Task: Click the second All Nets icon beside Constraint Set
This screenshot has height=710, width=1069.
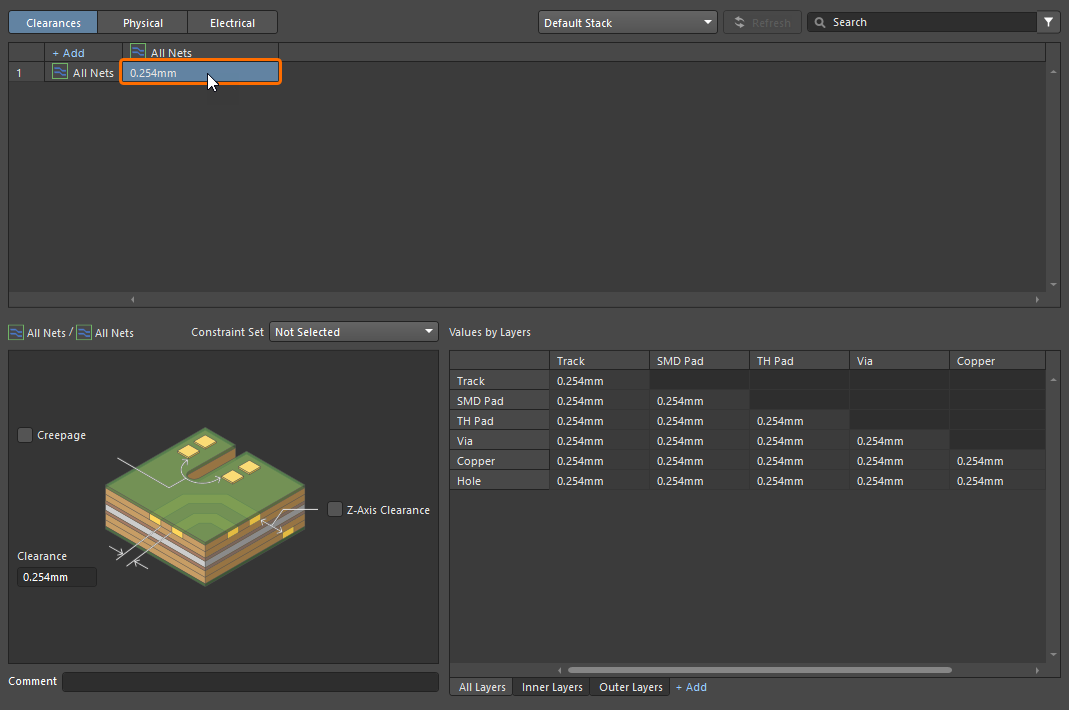Action: 84,333
